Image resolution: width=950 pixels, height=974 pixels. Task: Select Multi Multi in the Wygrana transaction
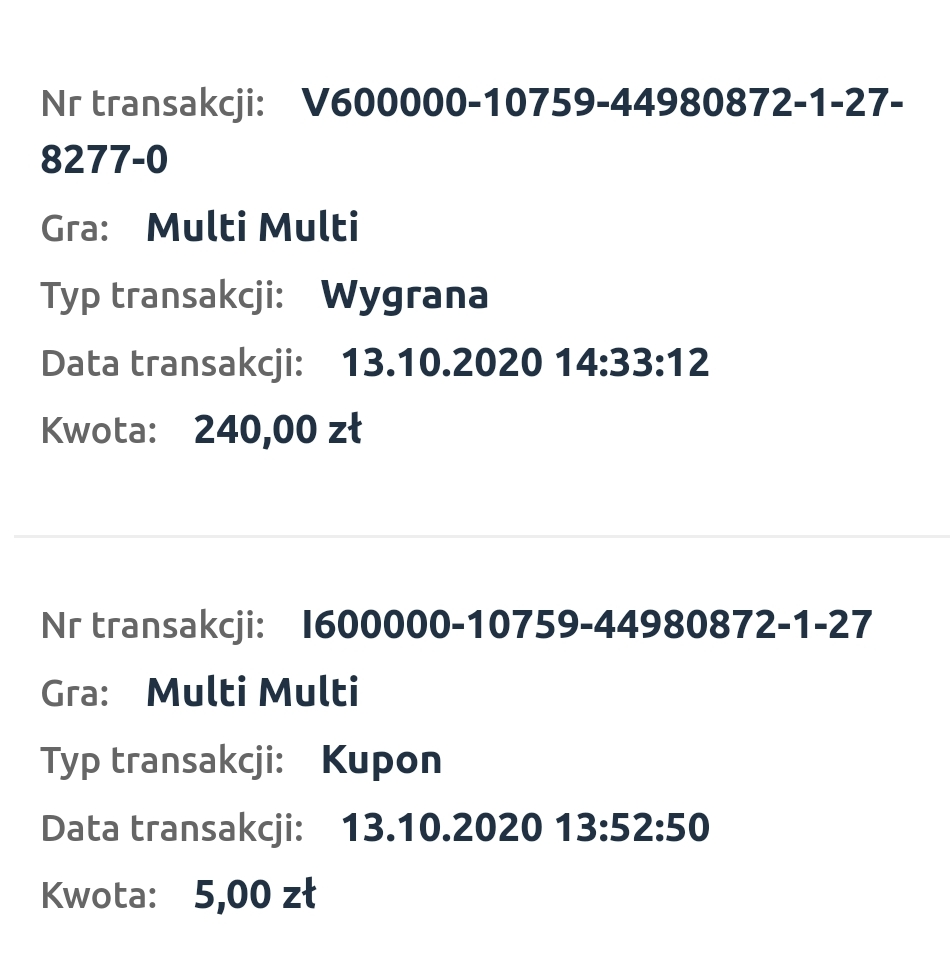(252, 228)
